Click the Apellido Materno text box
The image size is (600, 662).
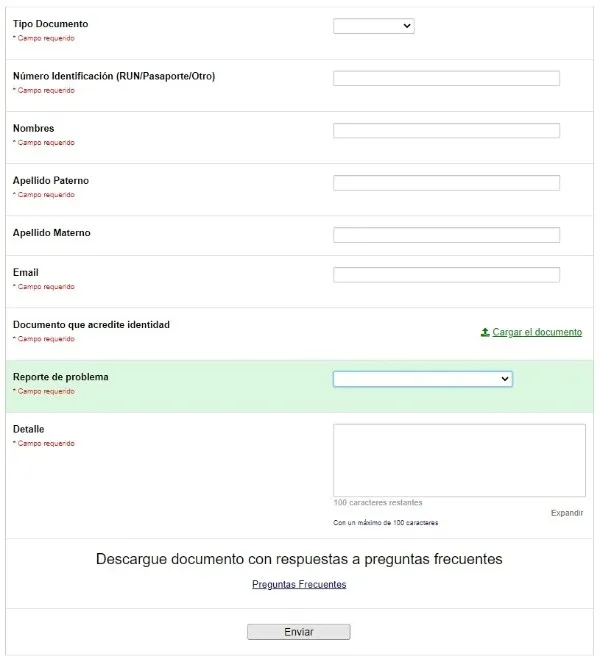pyautogui.click(x=446, y=235)
